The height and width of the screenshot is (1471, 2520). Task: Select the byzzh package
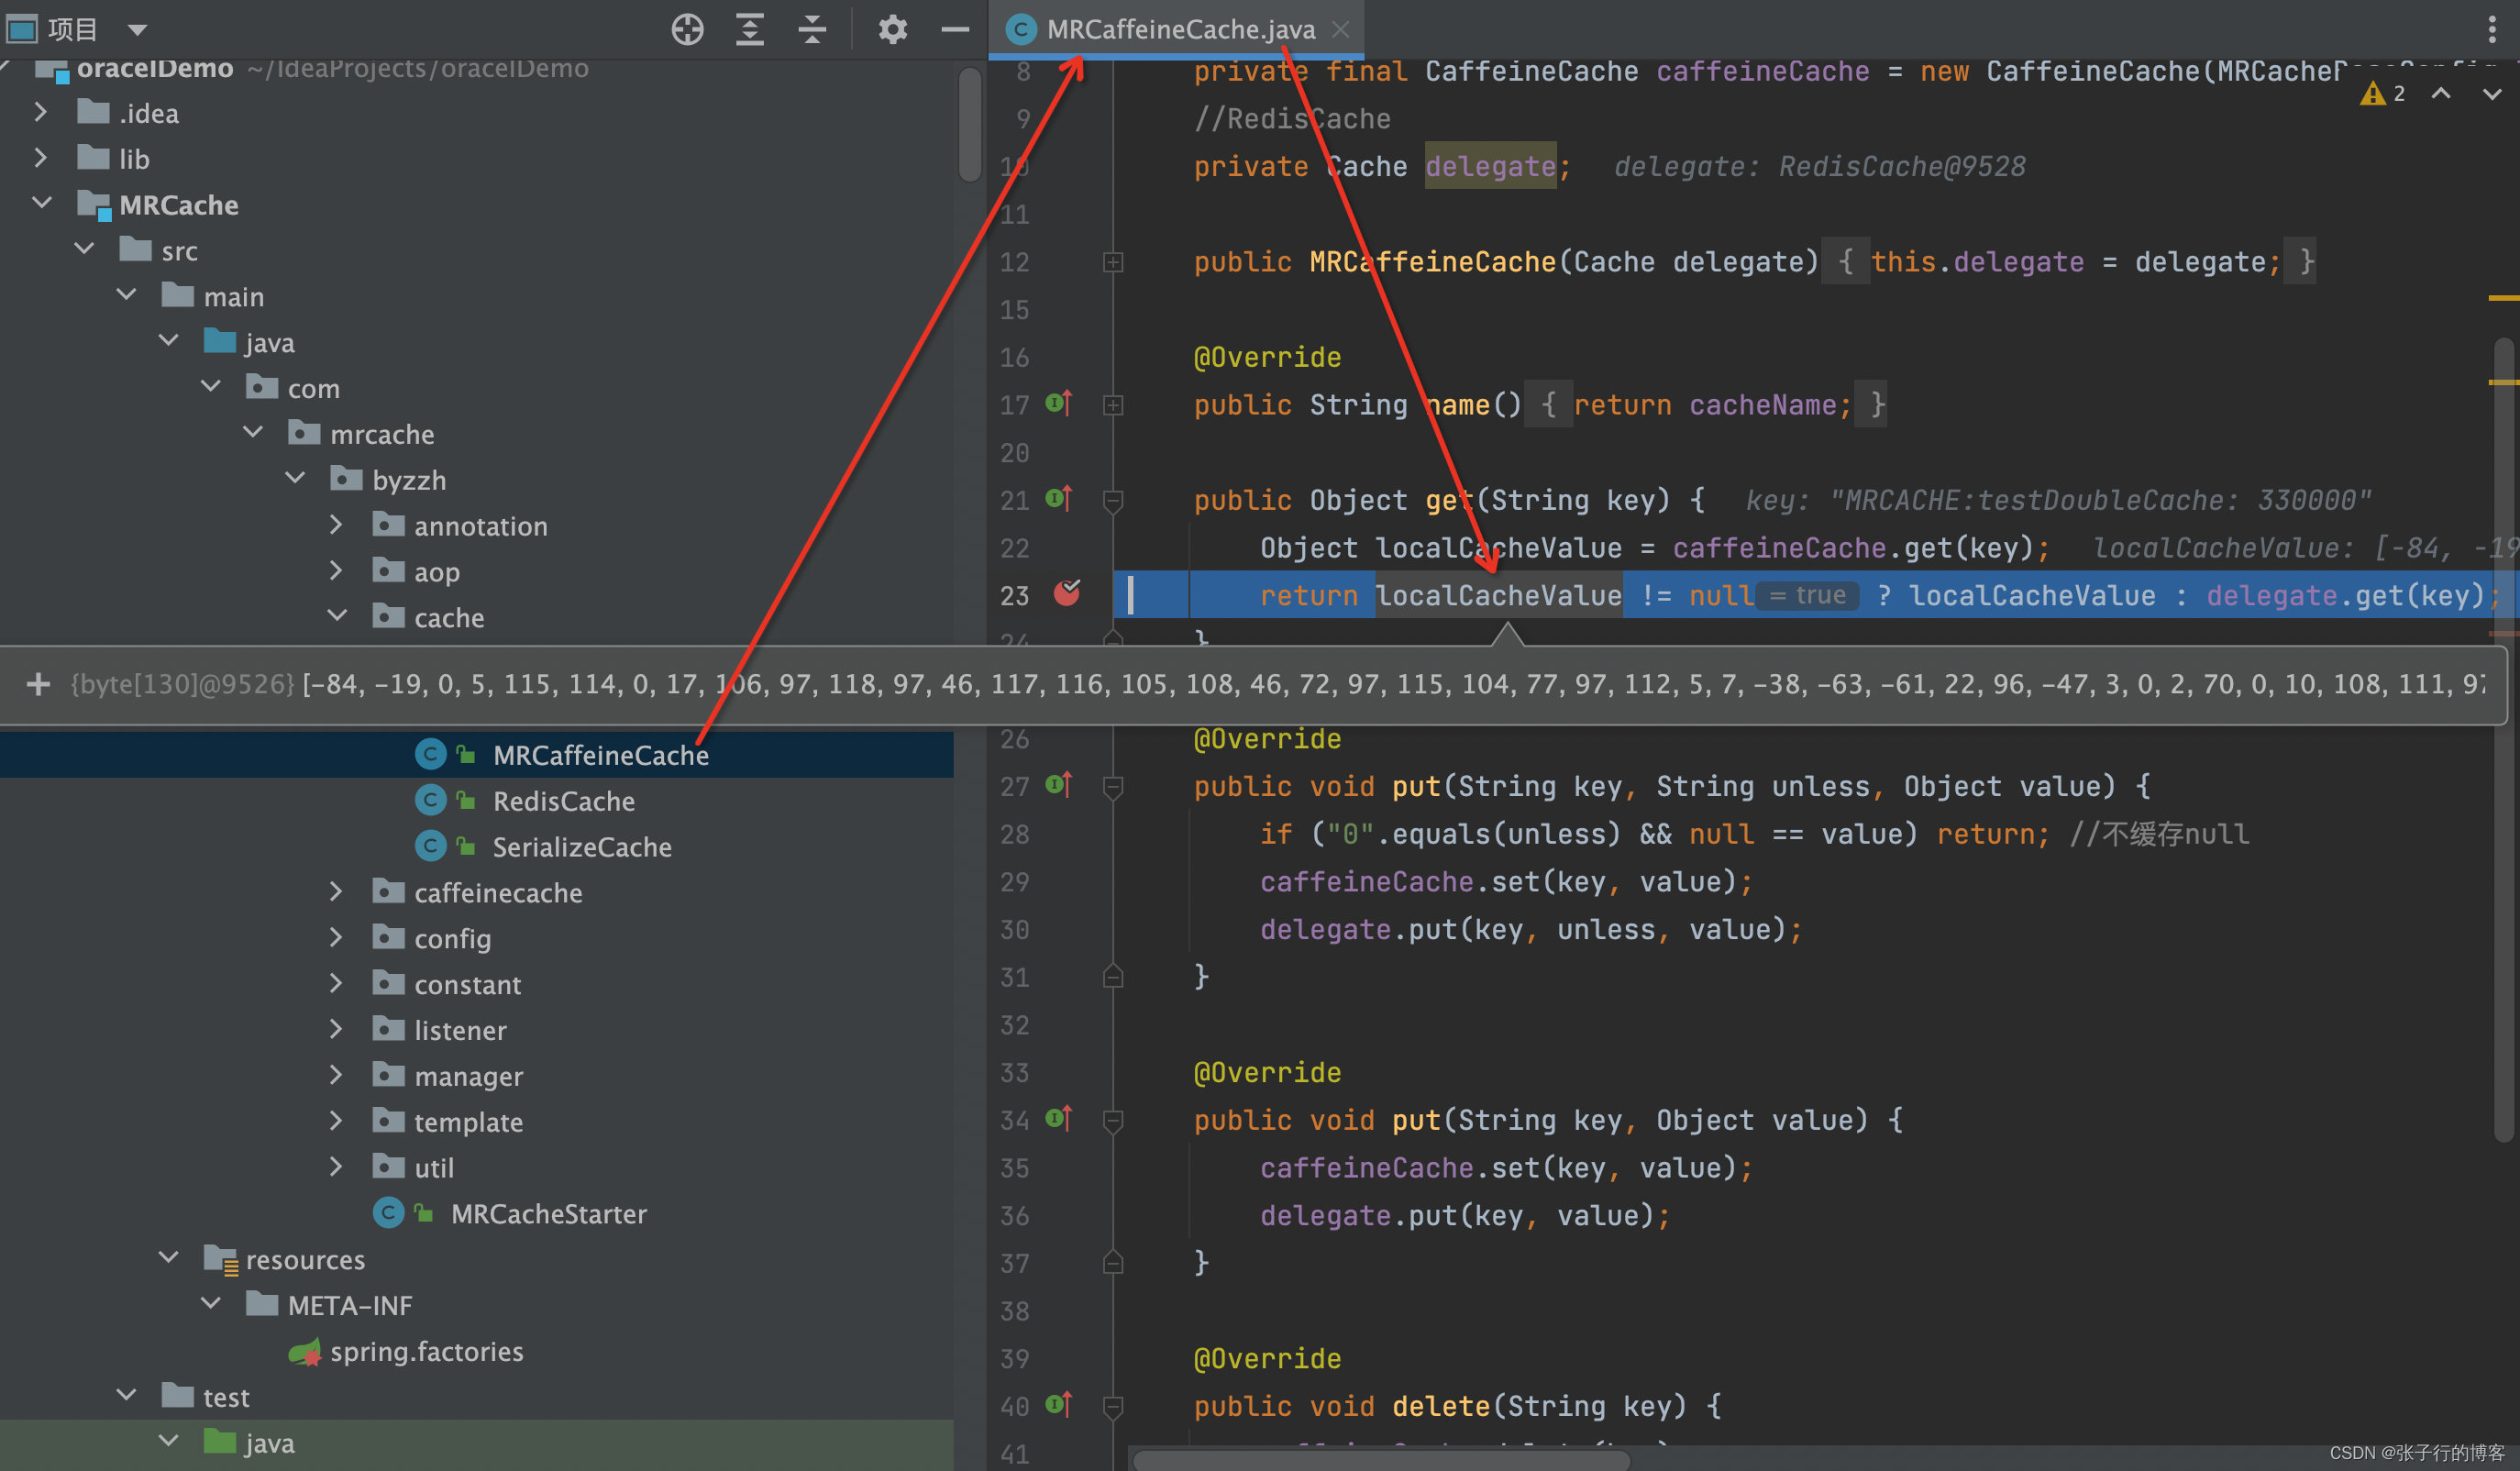(409, 480)
